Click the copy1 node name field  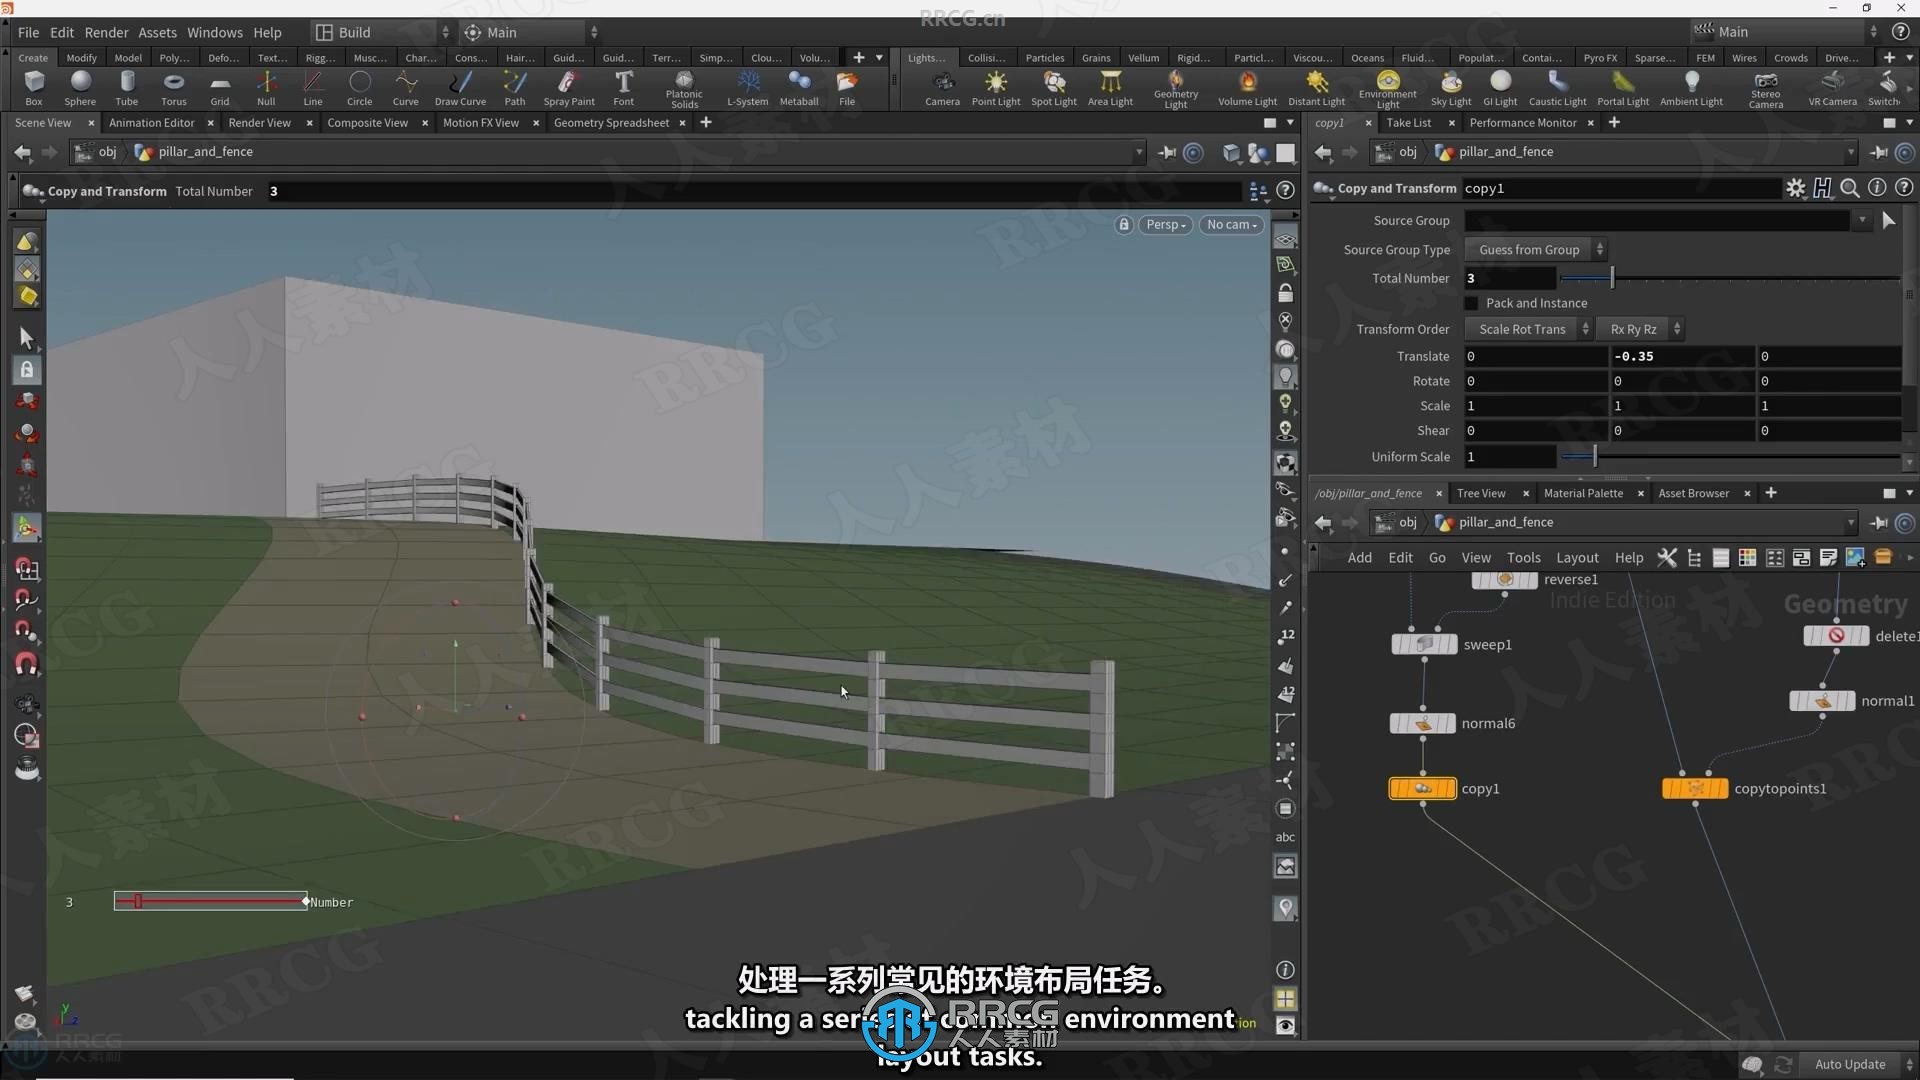(1620, 188)
